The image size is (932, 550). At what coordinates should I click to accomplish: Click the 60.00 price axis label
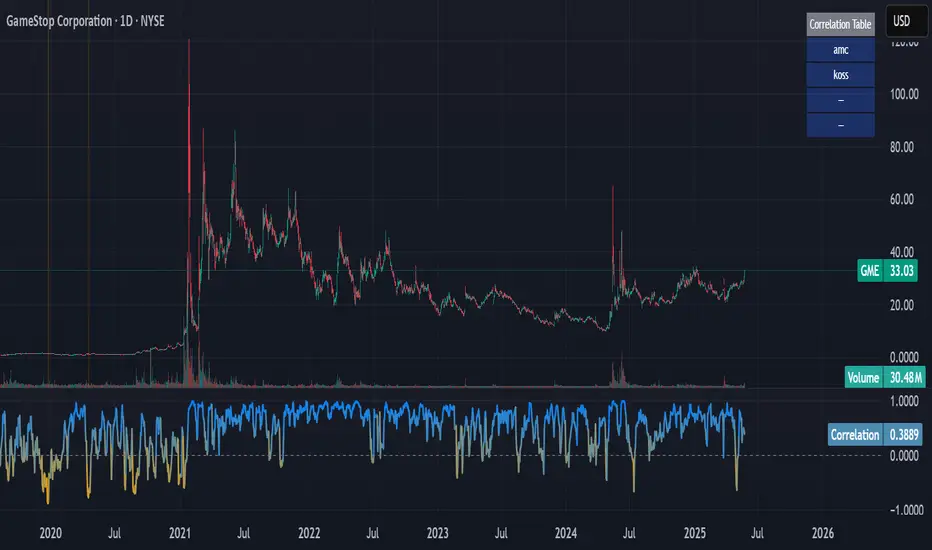click(x=901, y=200)
